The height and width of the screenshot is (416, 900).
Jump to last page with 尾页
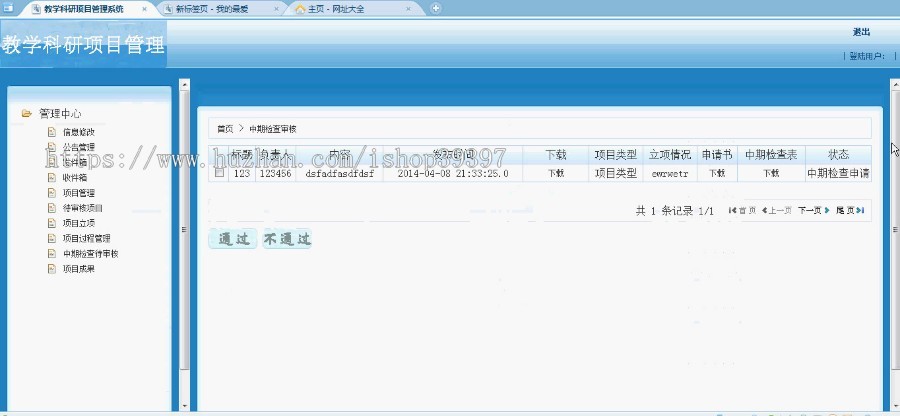[850, 211]
